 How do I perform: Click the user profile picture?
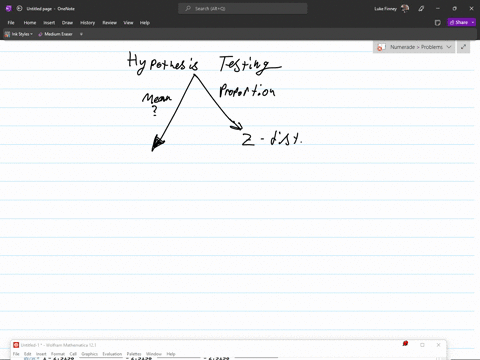coord(405,9)
